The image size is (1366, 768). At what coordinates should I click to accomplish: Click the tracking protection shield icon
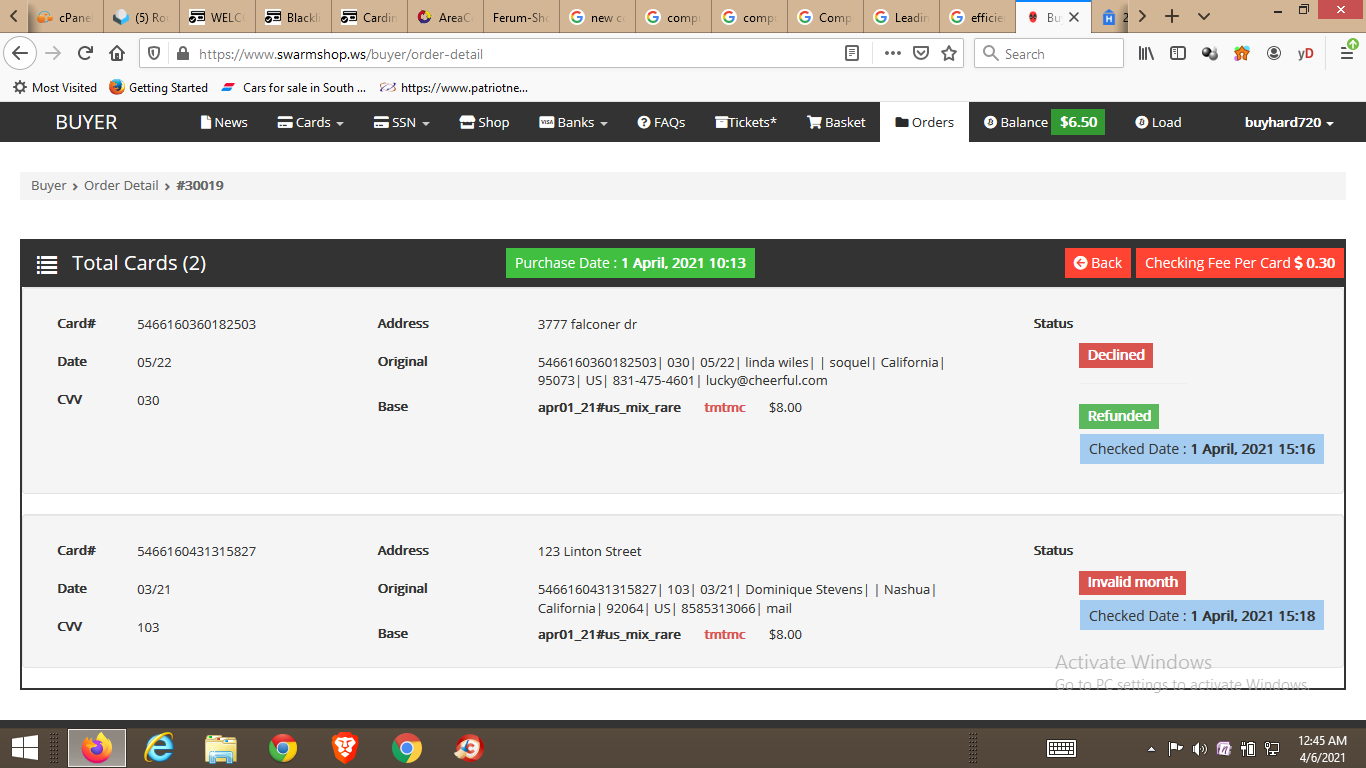(154, 54)
